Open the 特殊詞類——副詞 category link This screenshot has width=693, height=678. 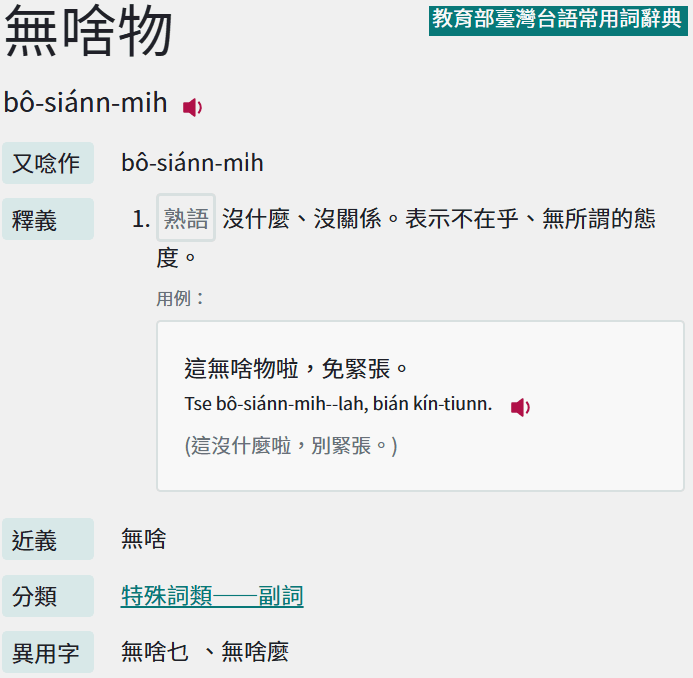pyautogui.click(x=212, y=597)
